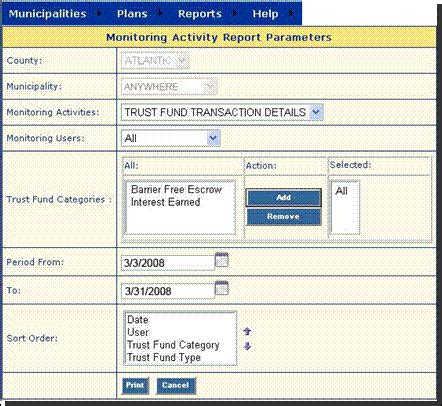442x406 pixels.
Task: Open the Plans menu
Action: point(132,14)
